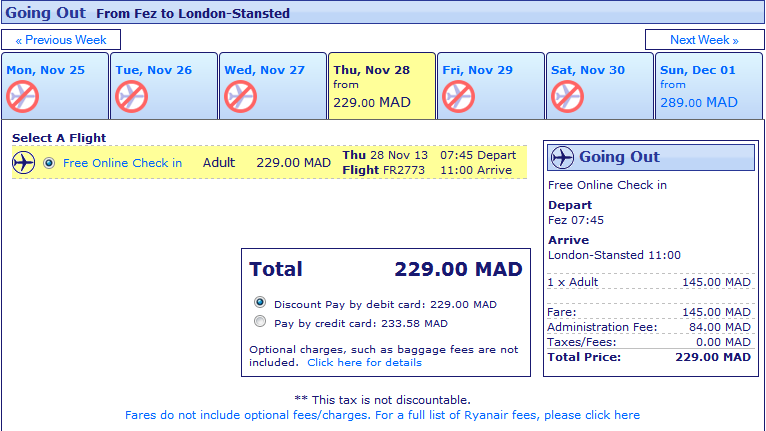Click the no-flight icon under Tue, Nov 26

(x=131, y=97)
